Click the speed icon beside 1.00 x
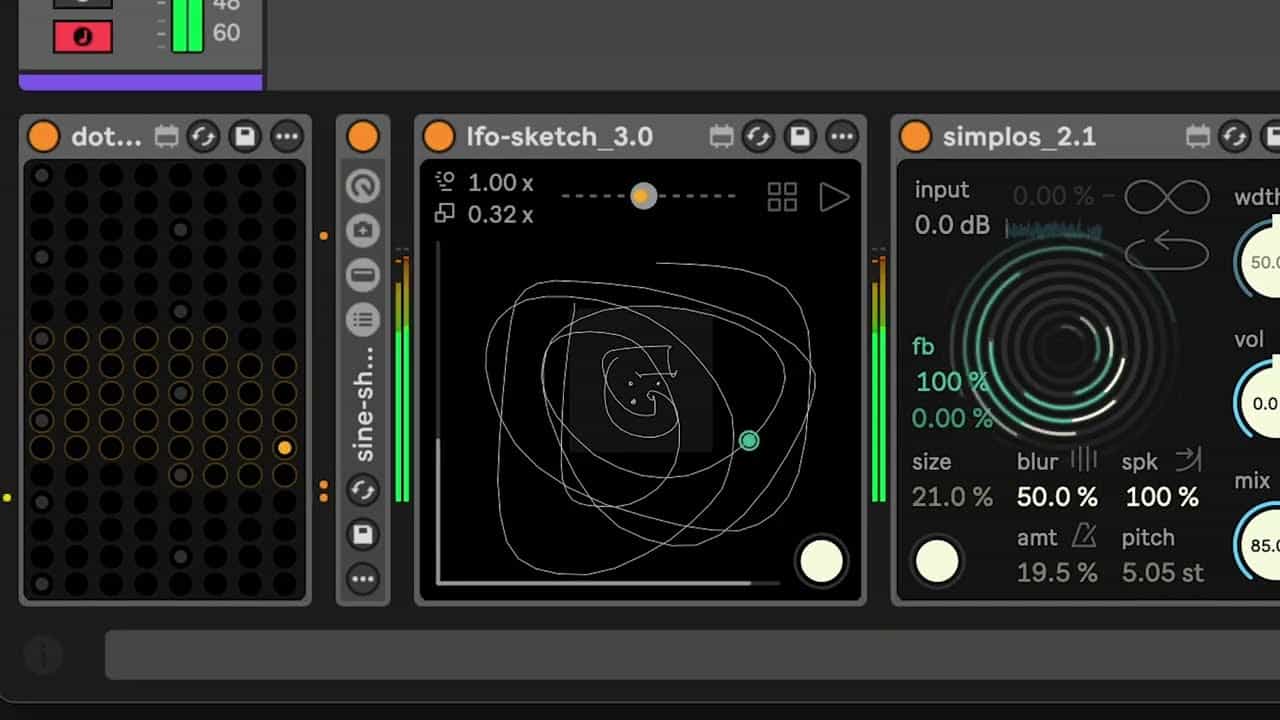 pyautogui.click(x=445, y=182)
